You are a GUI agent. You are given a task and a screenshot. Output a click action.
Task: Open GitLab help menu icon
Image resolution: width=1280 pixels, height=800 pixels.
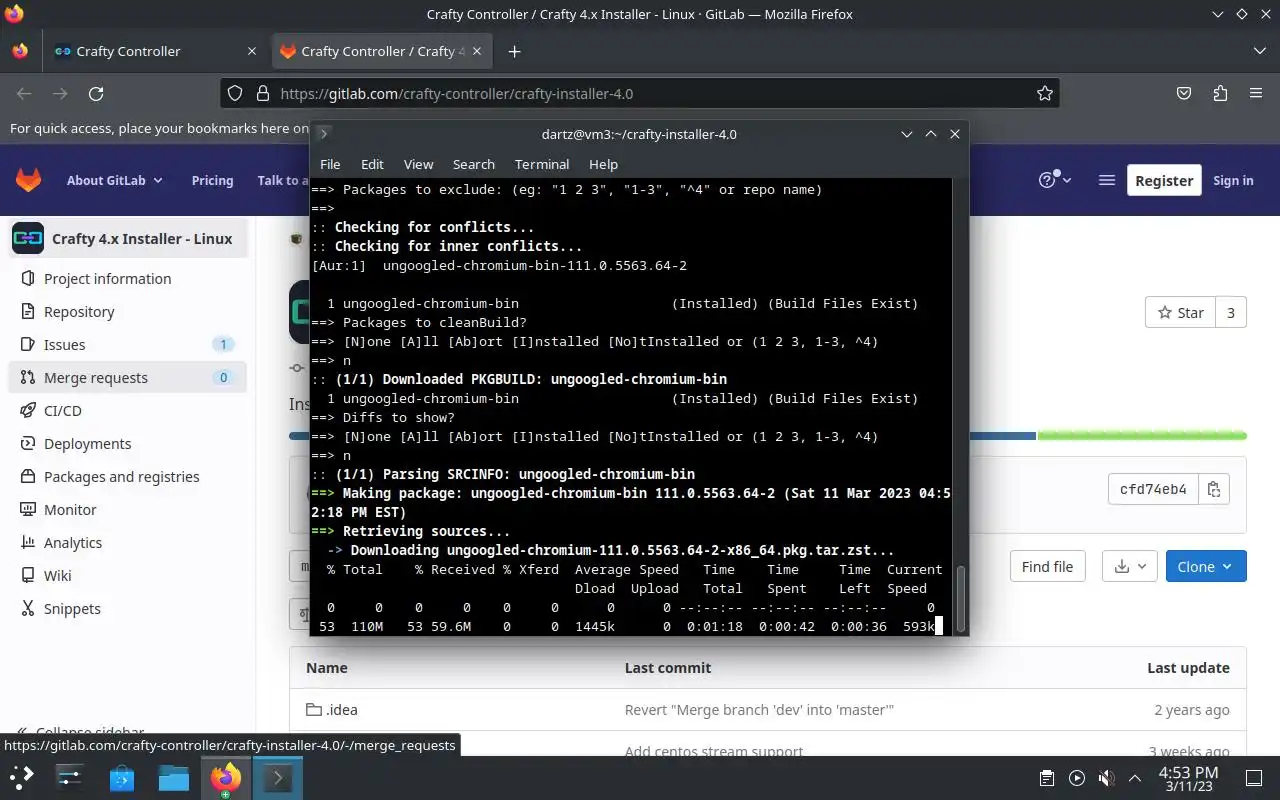[1054, 180]
